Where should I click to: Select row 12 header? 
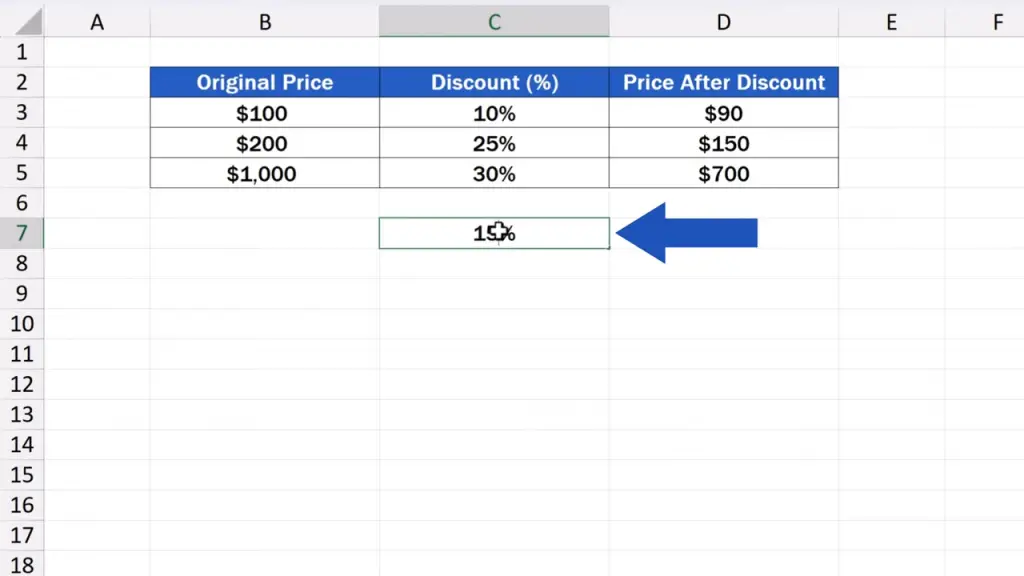pos(22,384)
